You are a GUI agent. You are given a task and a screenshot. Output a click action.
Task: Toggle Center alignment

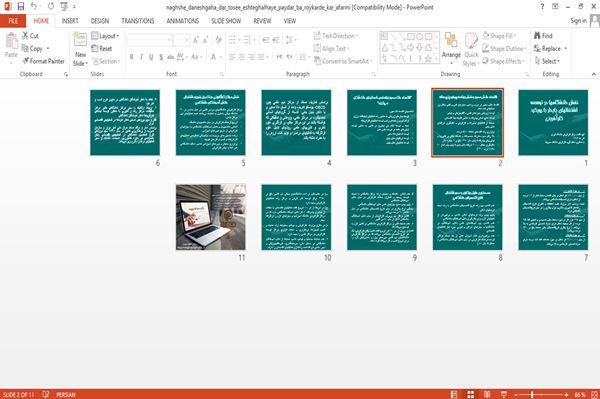[241, 57]
